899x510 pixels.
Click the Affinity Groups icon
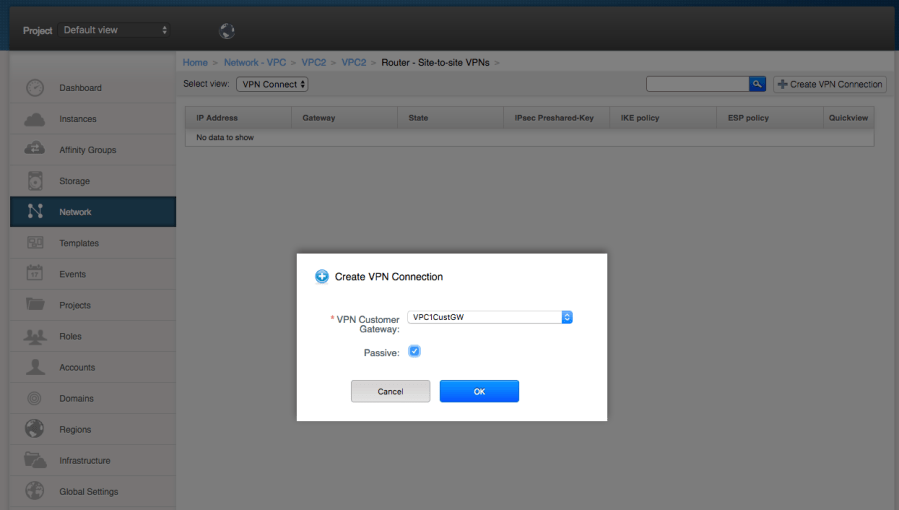[x=35, y=150]
